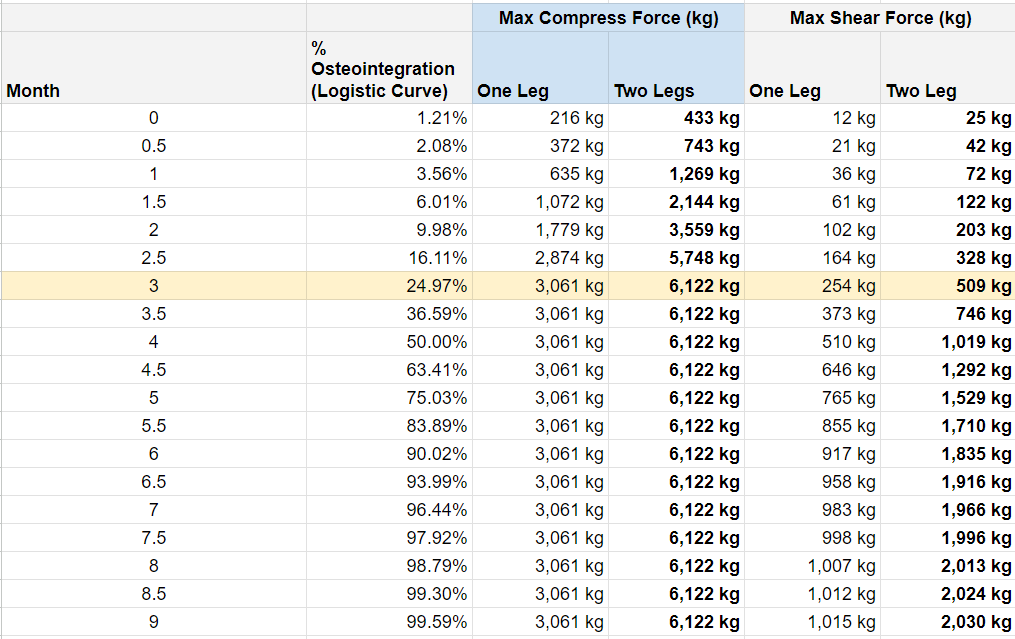The width and height of the screenshot is (1015, 639).
Task: Click the Max Compress Force (kg) header cell
Action: pyautogui.click(x=608, y=18)
